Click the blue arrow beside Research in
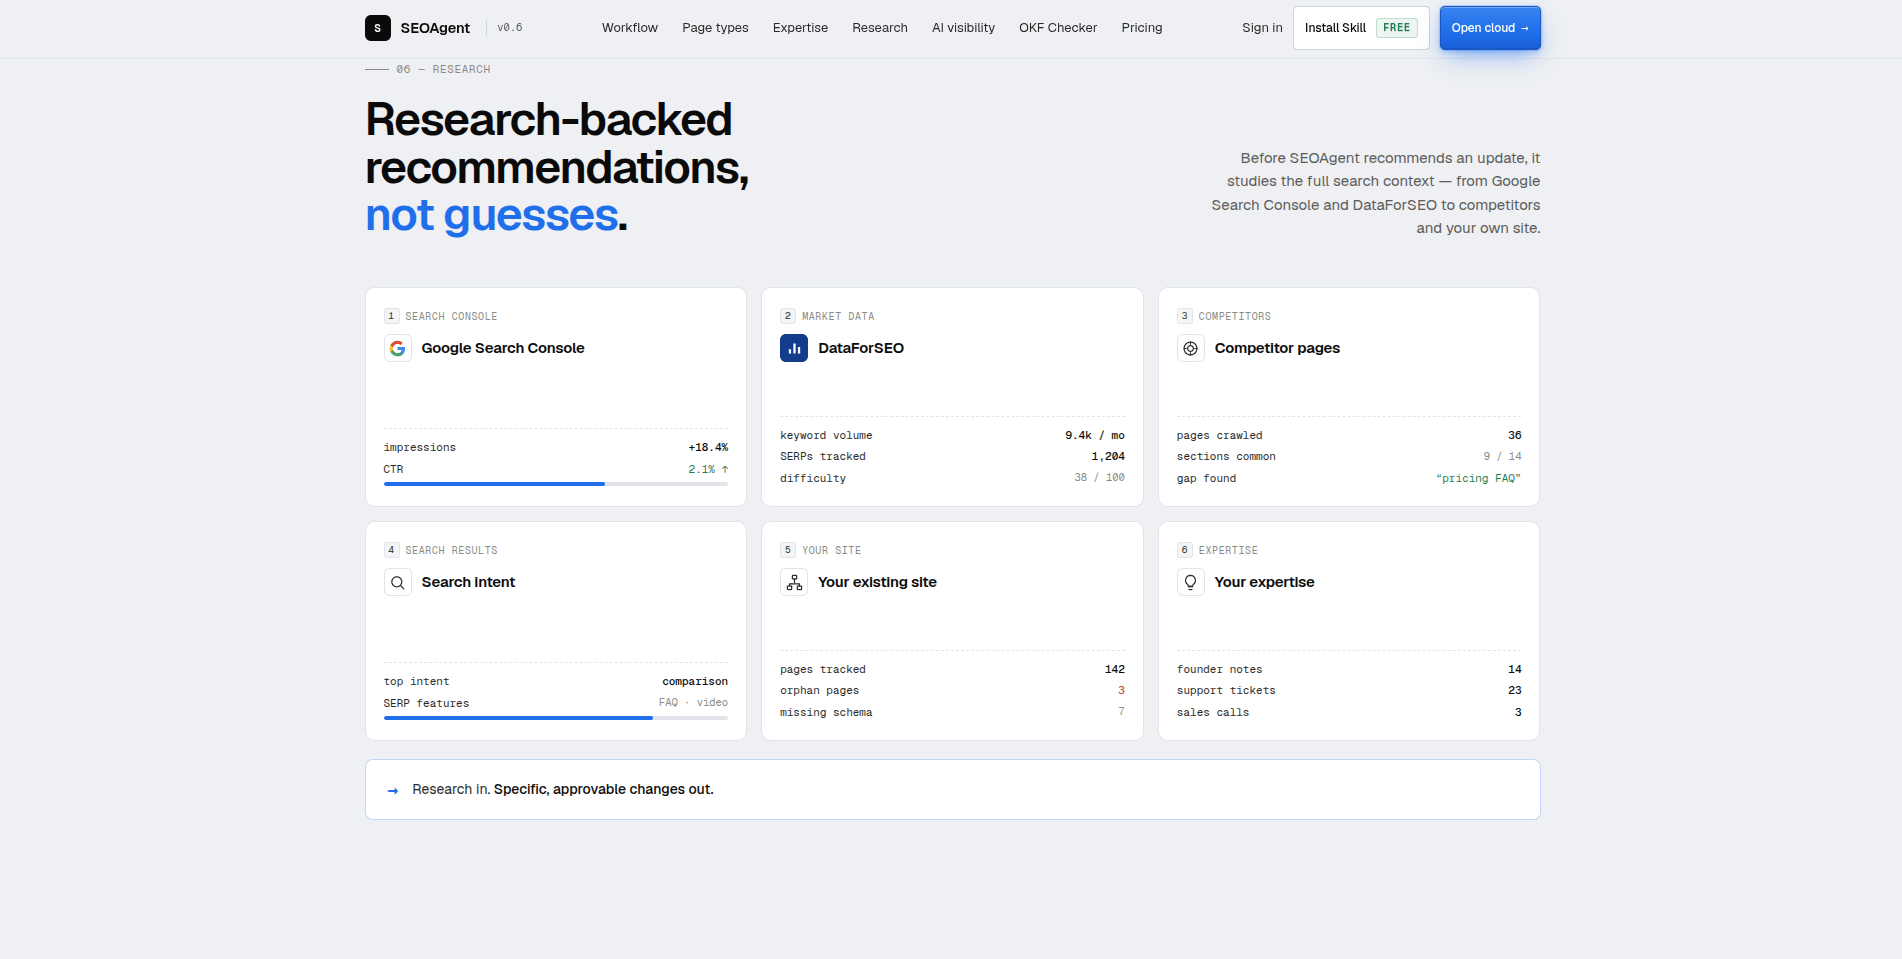 coord(393,790)
